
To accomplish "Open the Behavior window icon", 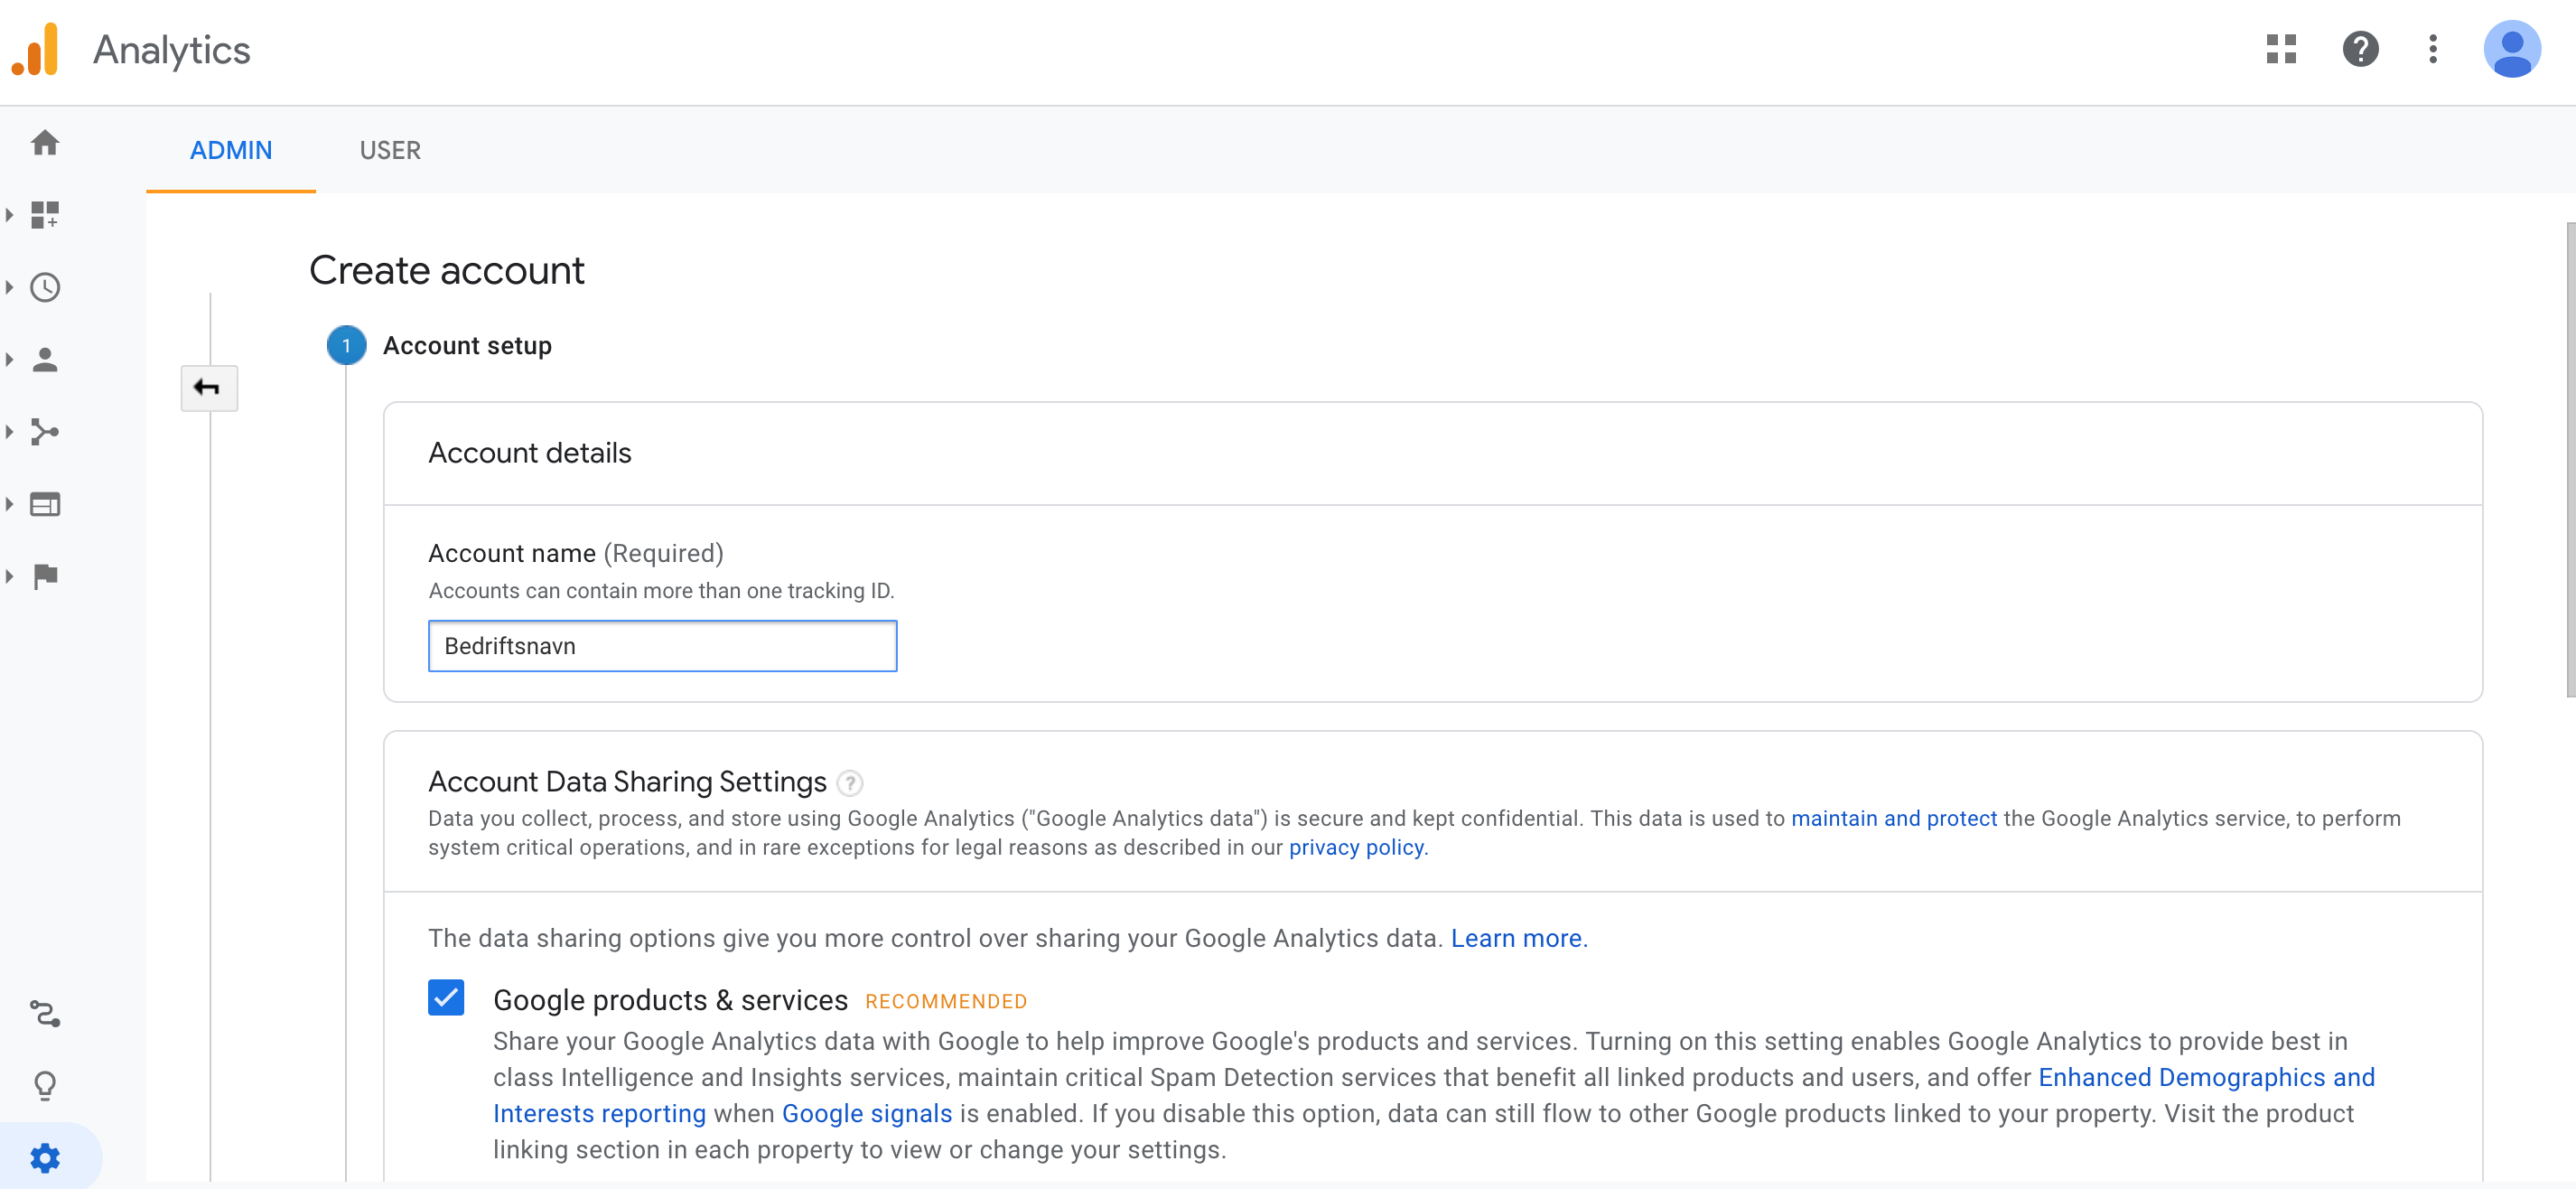I will [45, 504].
